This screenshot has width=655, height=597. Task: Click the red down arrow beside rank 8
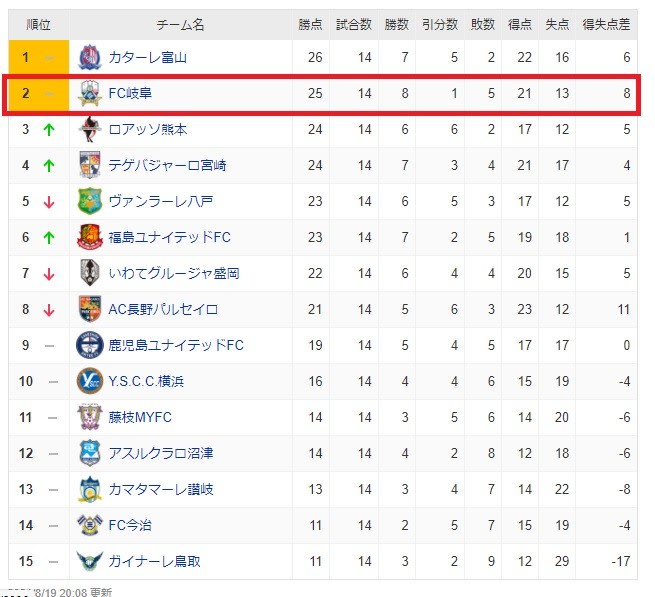pos(49,310)
